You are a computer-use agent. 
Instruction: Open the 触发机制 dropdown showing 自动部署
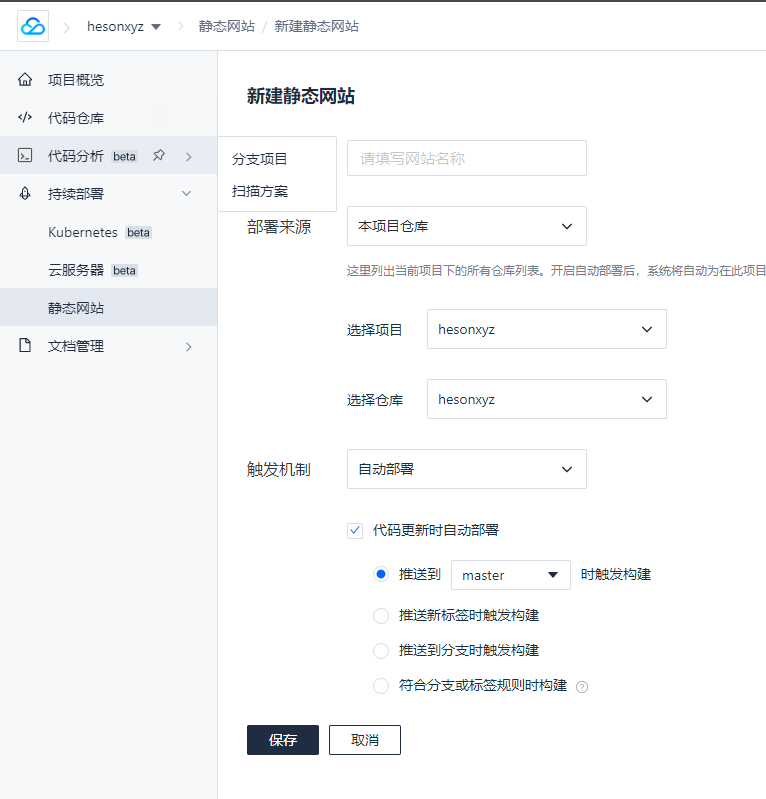467,469
